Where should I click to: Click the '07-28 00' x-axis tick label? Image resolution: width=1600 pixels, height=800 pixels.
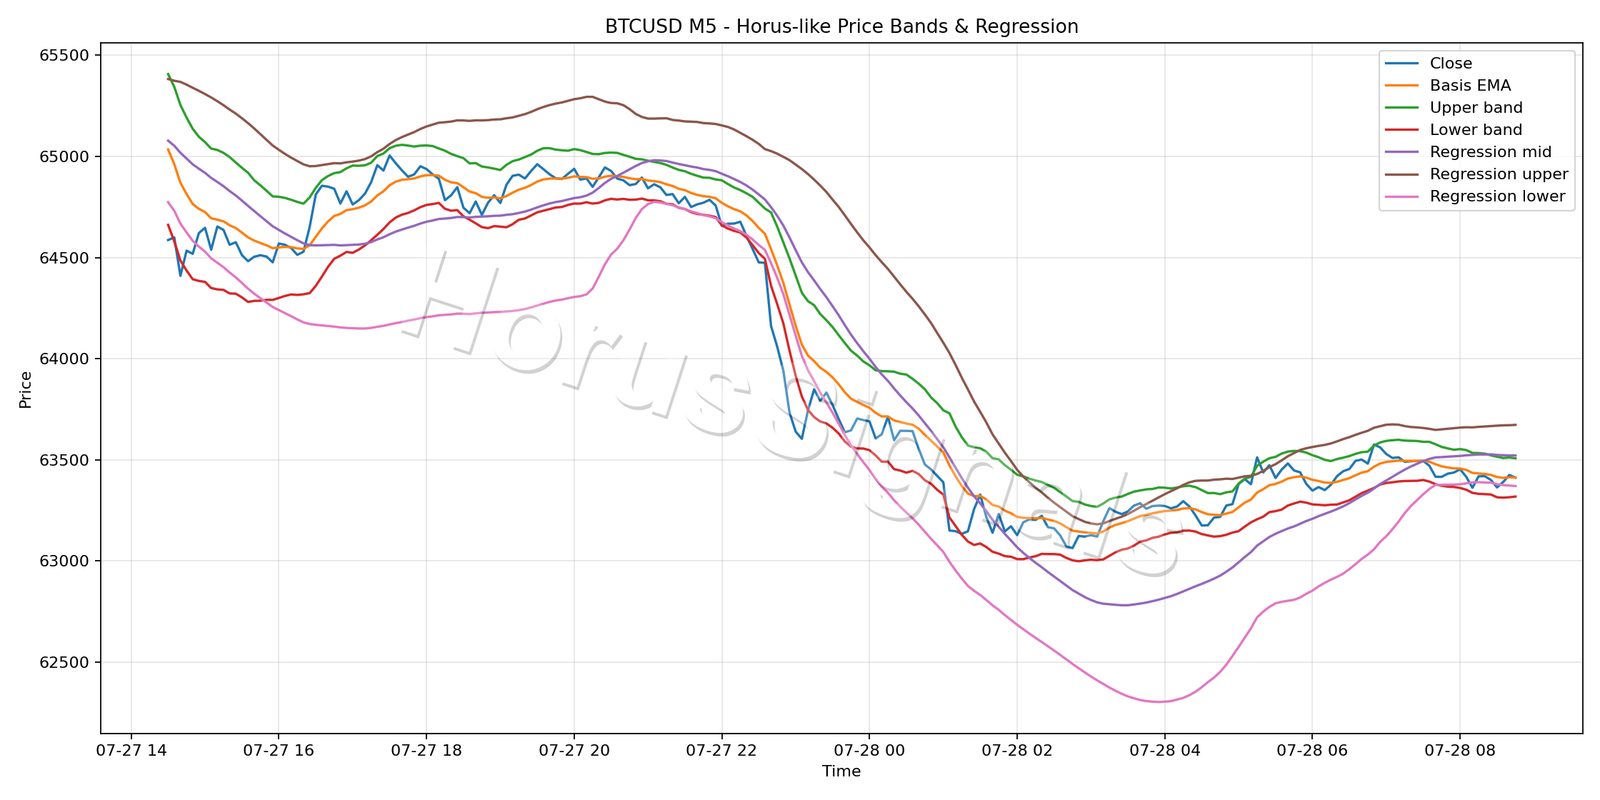[x=869, y=749]
